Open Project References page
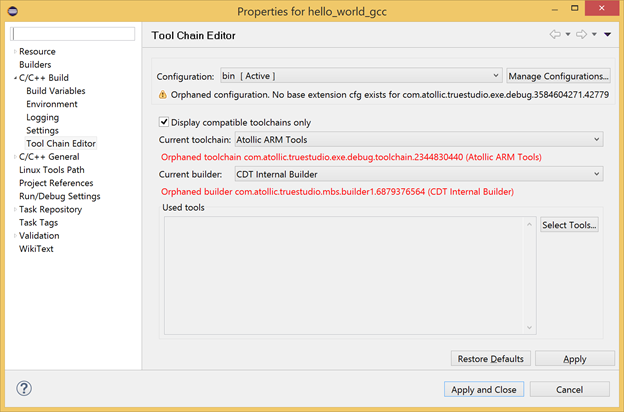Screen dimensions: 624x412 tap(56, 183)
